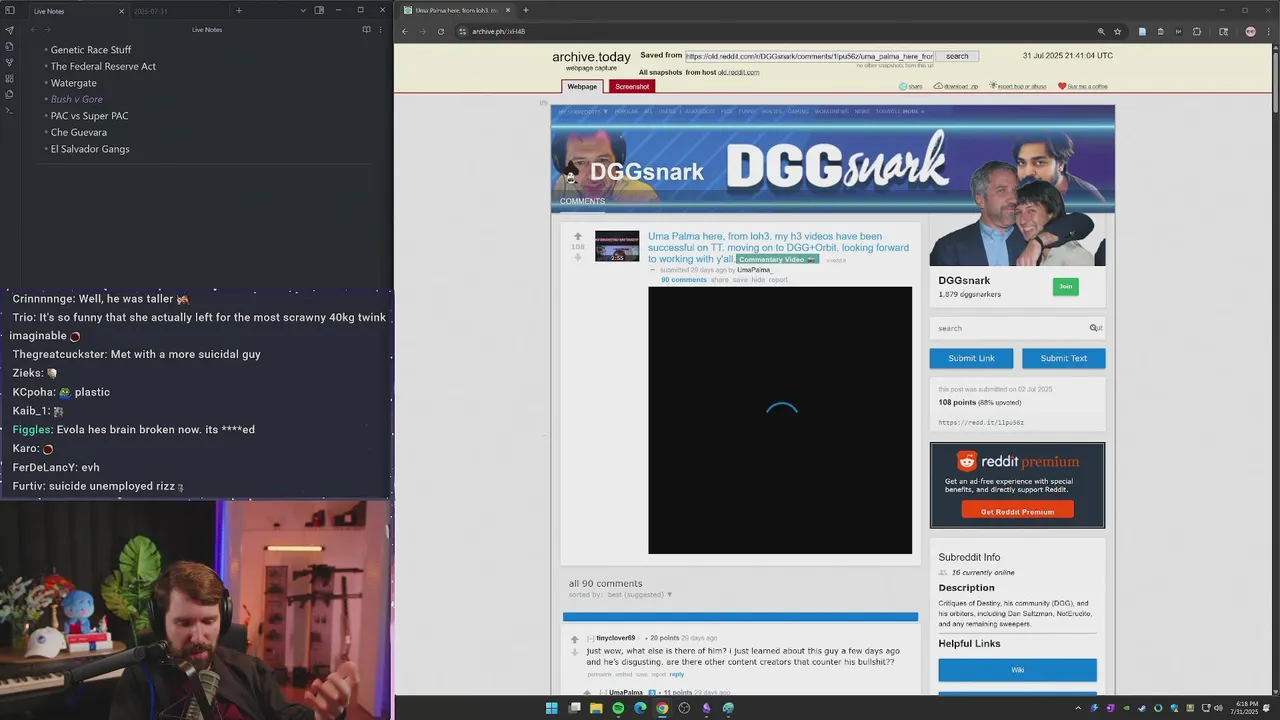Switch Live Notes to reading view book icon
Screen dimensions: 1280x720
click(x=366, y=30)
